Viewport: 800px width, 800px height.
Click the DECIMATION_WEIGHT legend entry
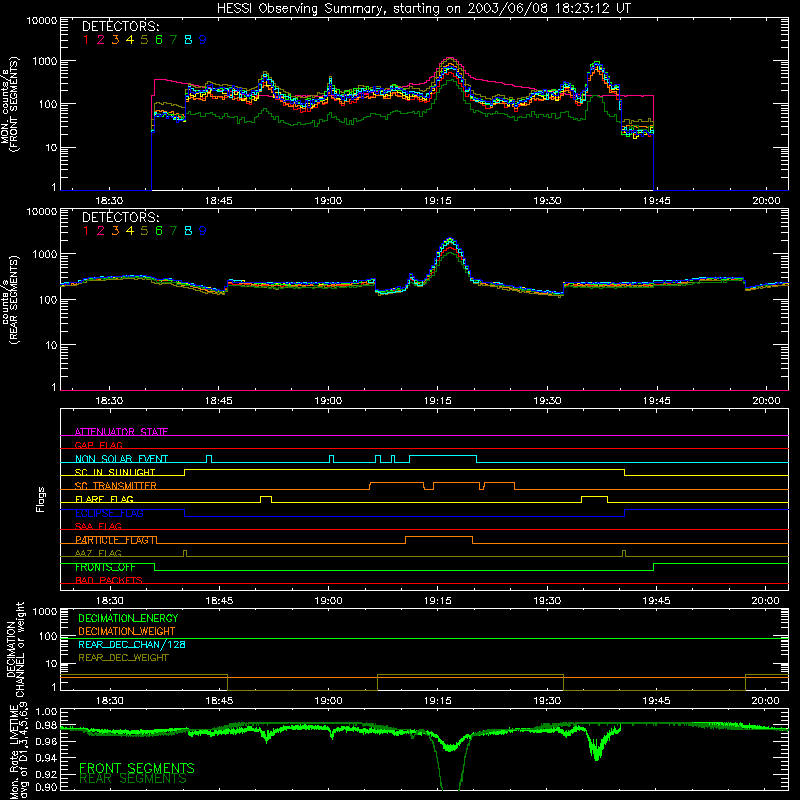pos(127,631)
